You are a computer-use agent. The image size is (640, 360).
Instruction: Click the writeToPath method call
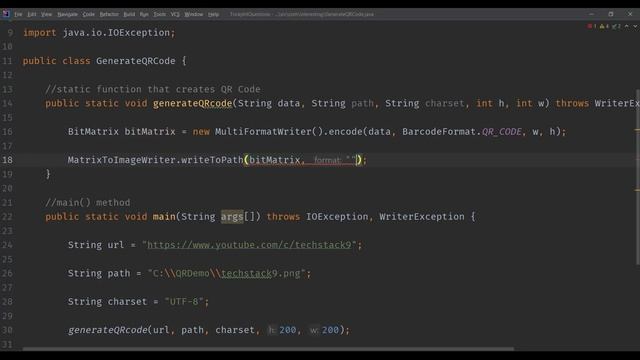212,160
